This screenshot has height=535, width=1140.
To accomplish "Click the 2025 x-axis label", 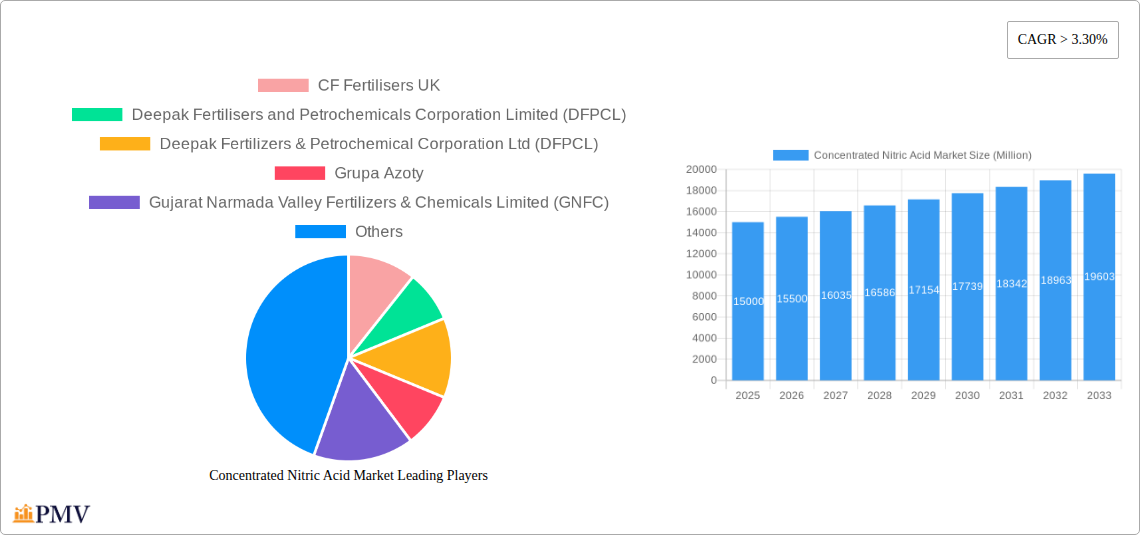I will pos(748,395).
